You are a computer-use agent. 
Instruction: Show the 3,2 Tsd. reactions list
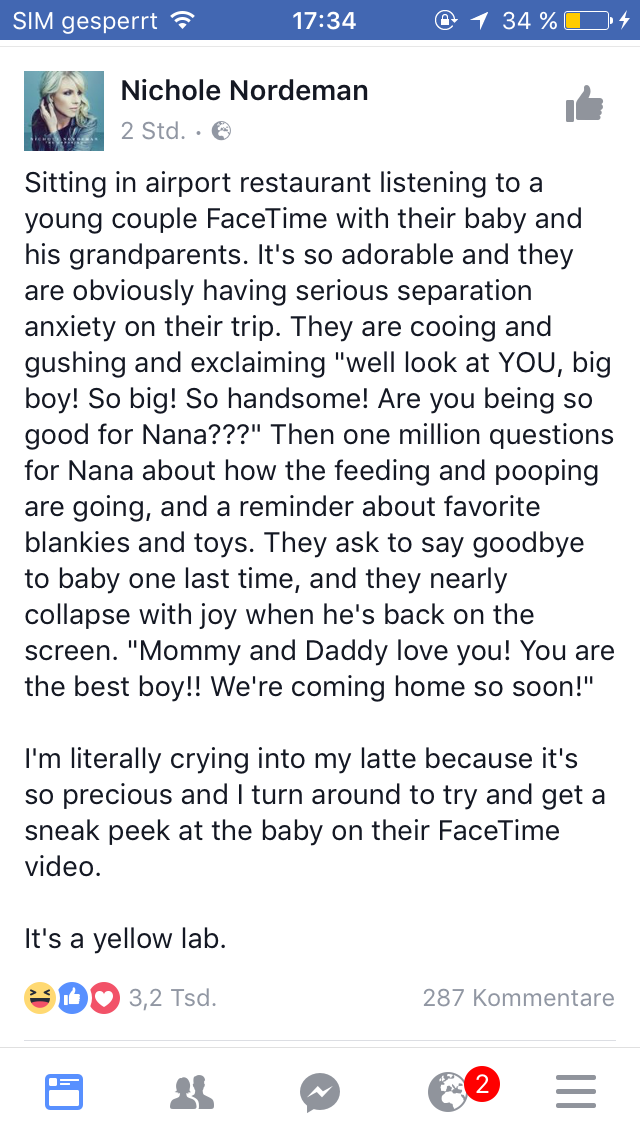point(173,997)
